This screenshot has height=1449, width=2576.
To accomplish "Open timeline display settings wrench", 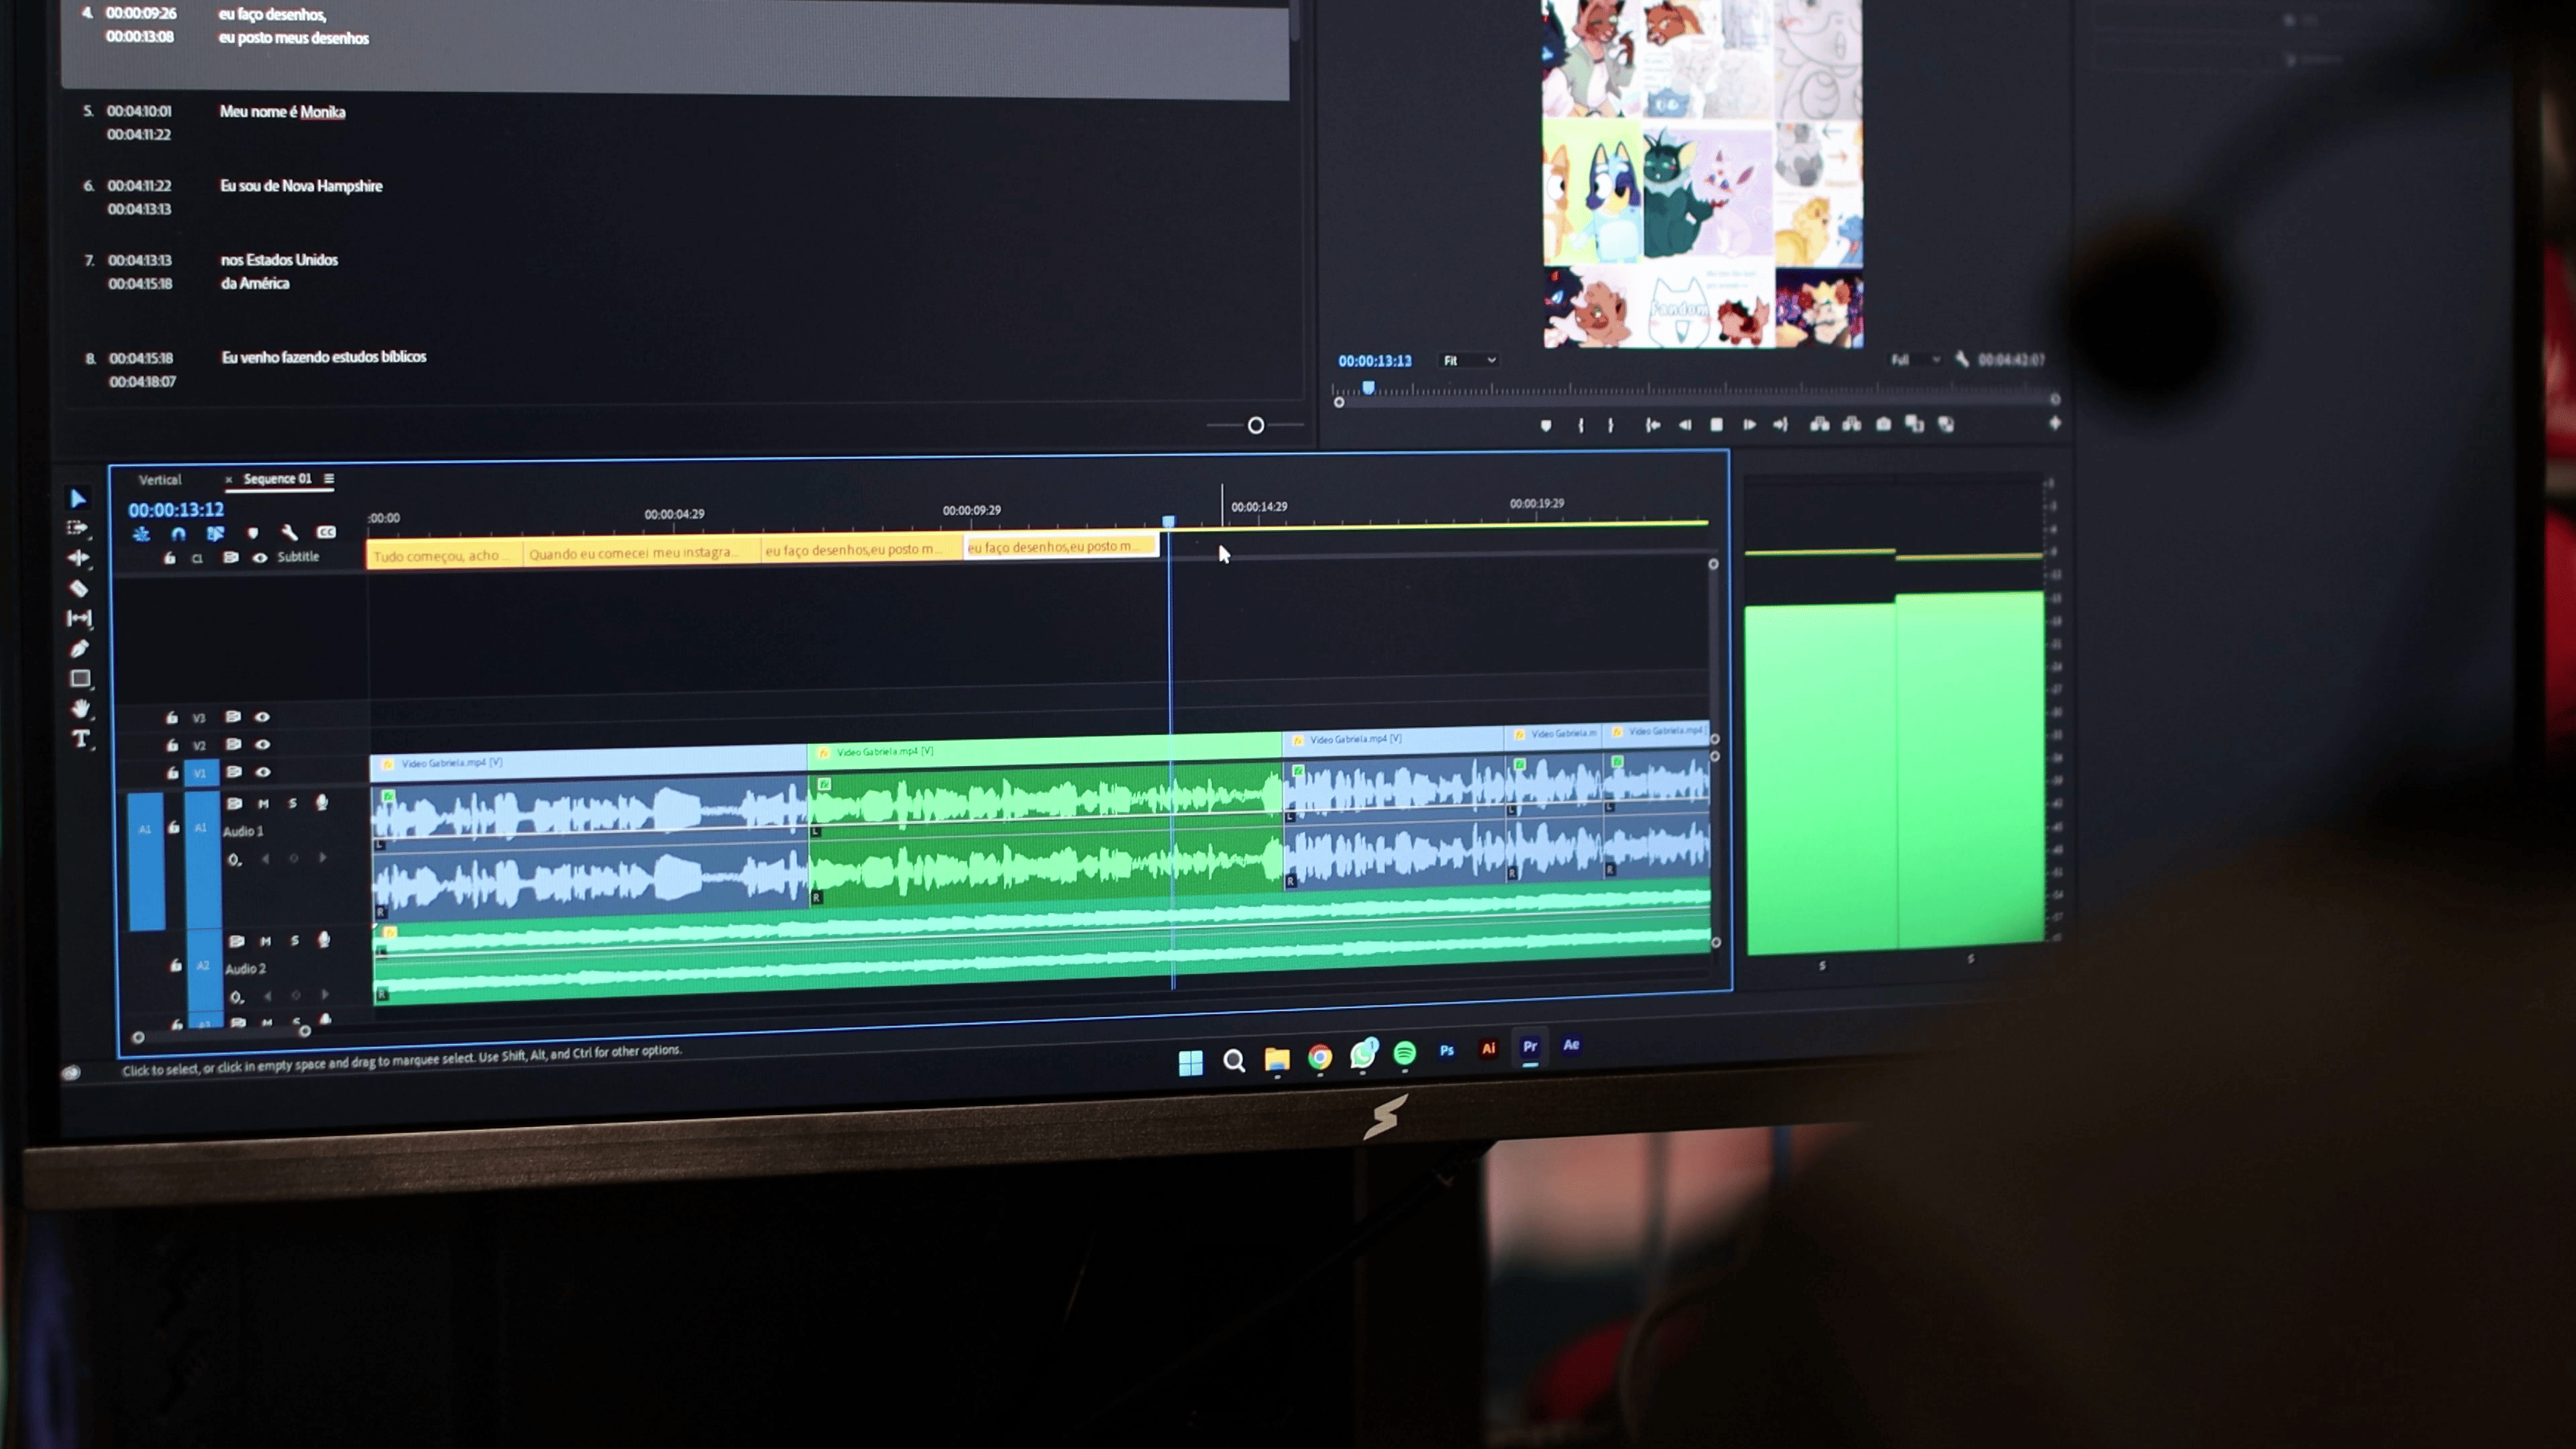I will (290, 532).
